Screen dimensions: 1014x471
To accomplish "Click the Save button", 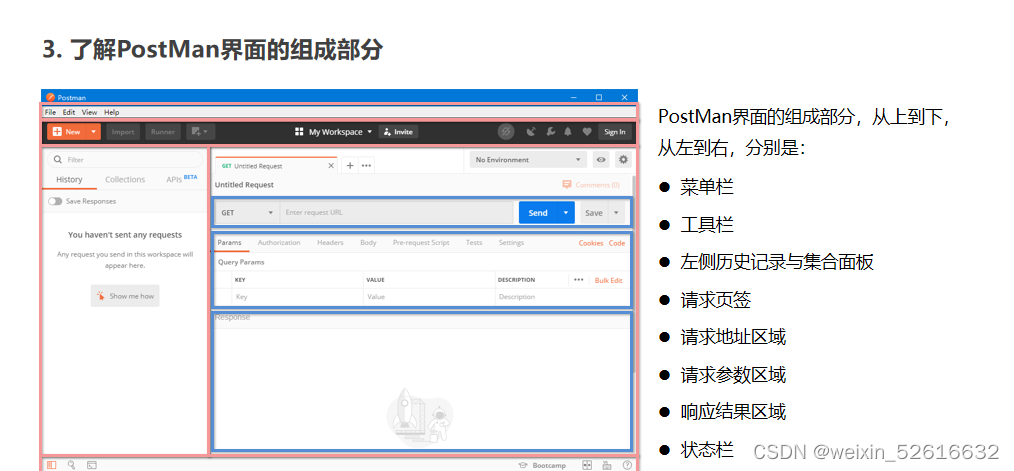I will [594, 212].
